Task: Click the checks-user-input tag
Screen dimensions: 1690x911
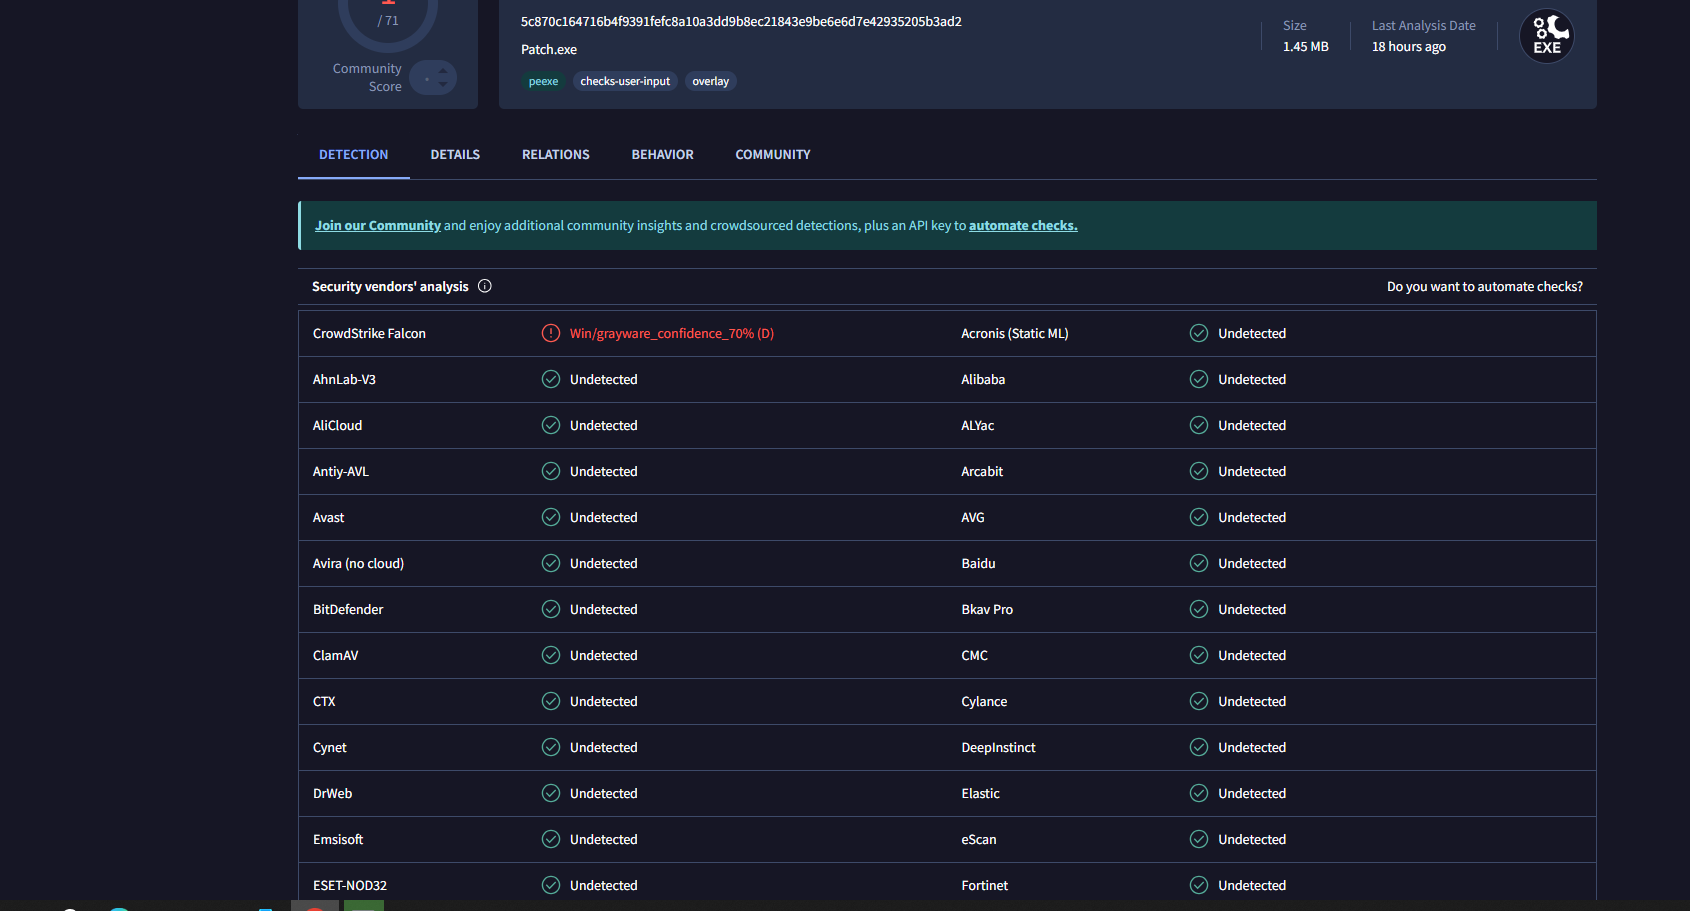Action: pyautogui.click(x=625, y=82)
